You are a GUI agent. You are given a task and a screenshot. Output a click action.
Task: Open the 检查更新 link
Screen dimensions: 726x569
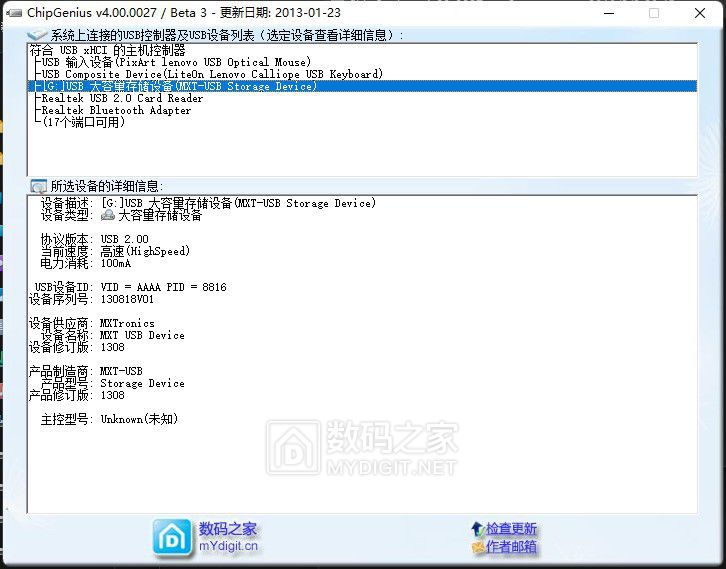click(511, 528)
